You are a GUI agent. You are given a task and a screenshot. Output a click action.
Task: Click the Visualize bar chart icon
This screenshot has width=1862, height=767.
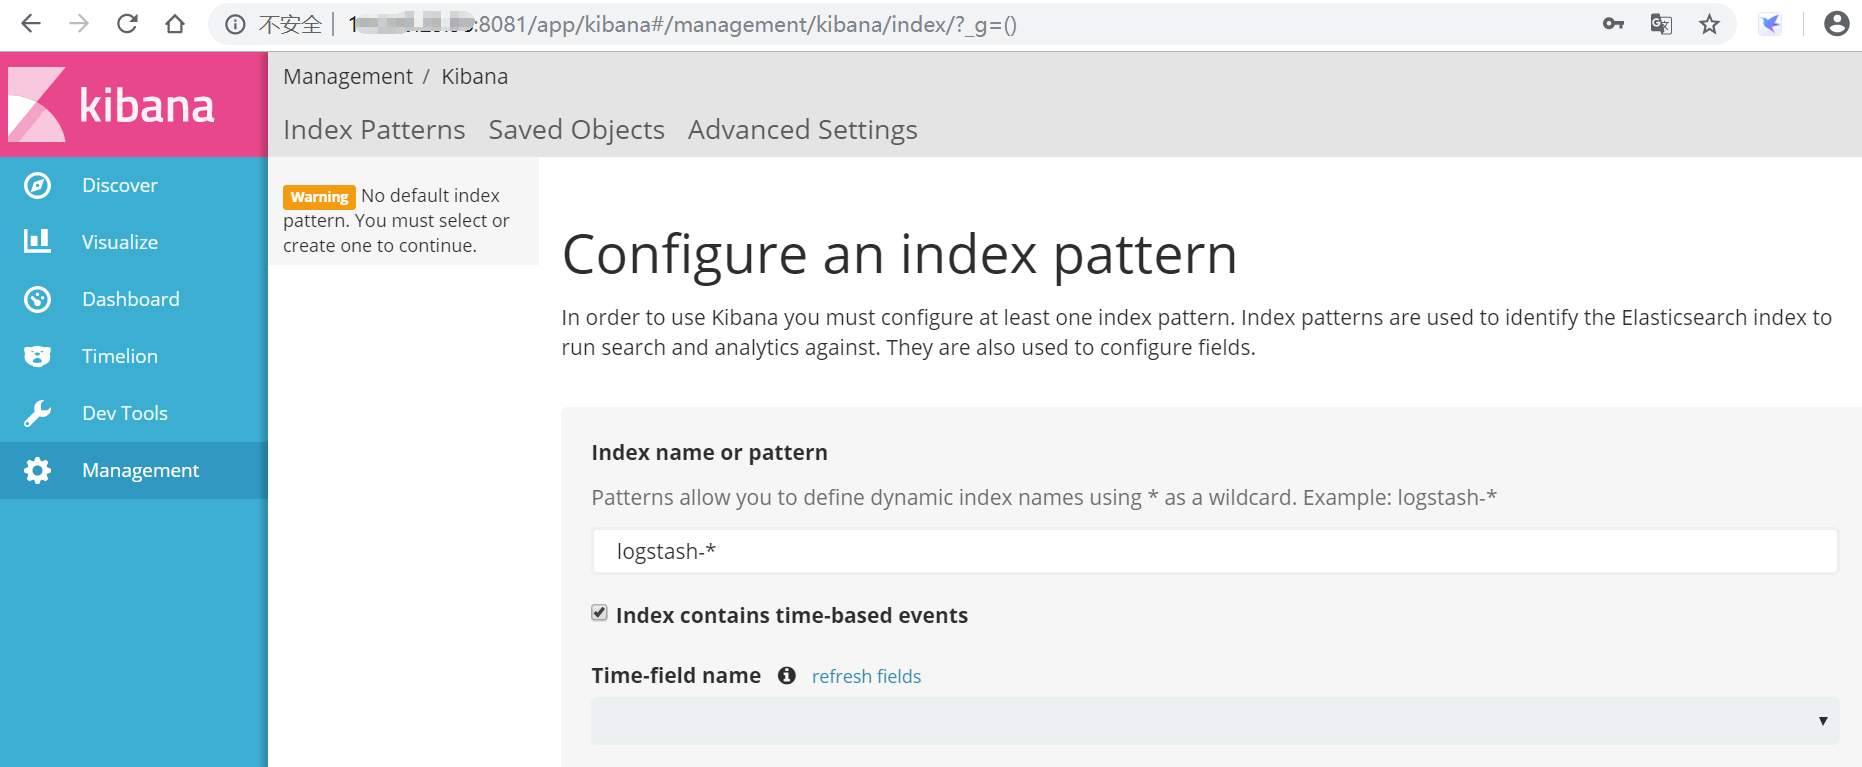pyautogui.click(x=38, y=241)
